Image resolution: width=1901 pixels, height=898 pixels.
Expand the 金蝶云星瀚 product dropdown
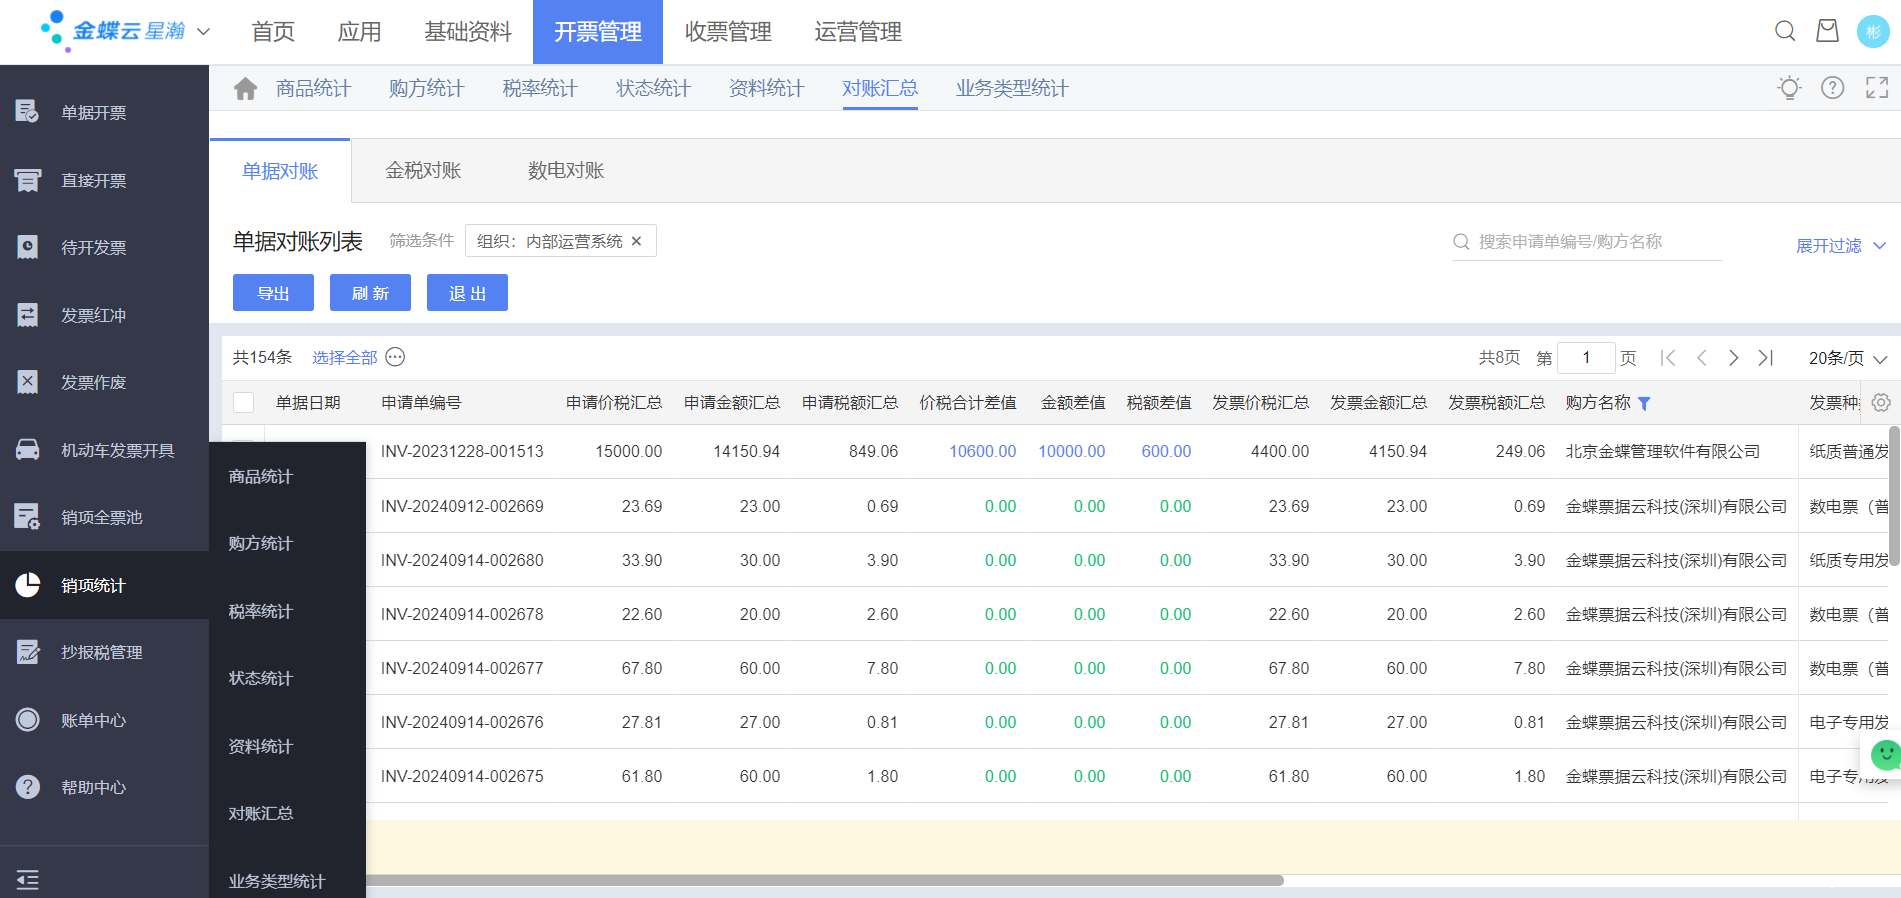(204, 31)
